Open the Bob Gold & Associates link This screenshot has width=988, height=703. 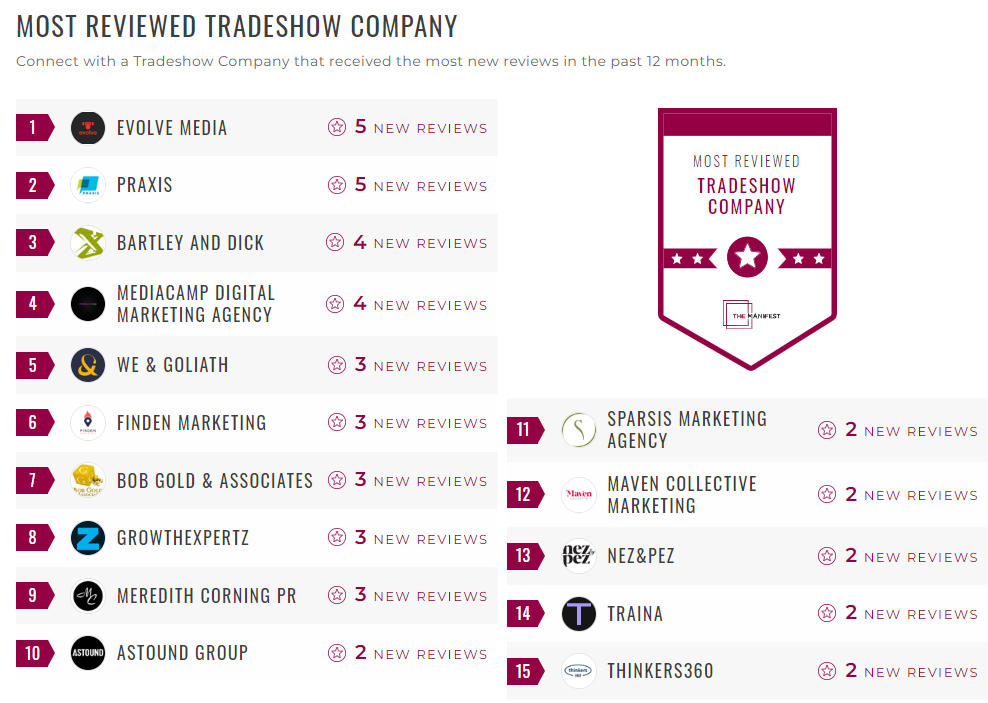(x=215, y=481)
